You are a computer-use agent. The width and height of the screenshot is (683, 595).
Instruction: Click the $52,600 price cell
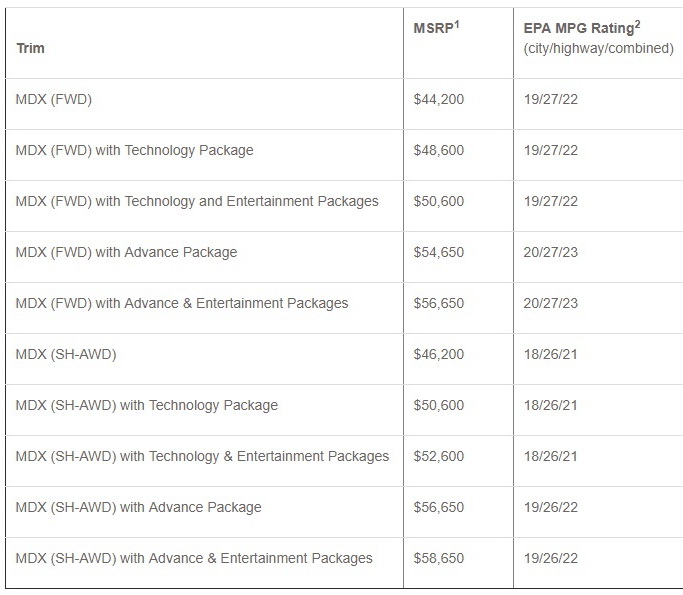[x=438, y=456]
